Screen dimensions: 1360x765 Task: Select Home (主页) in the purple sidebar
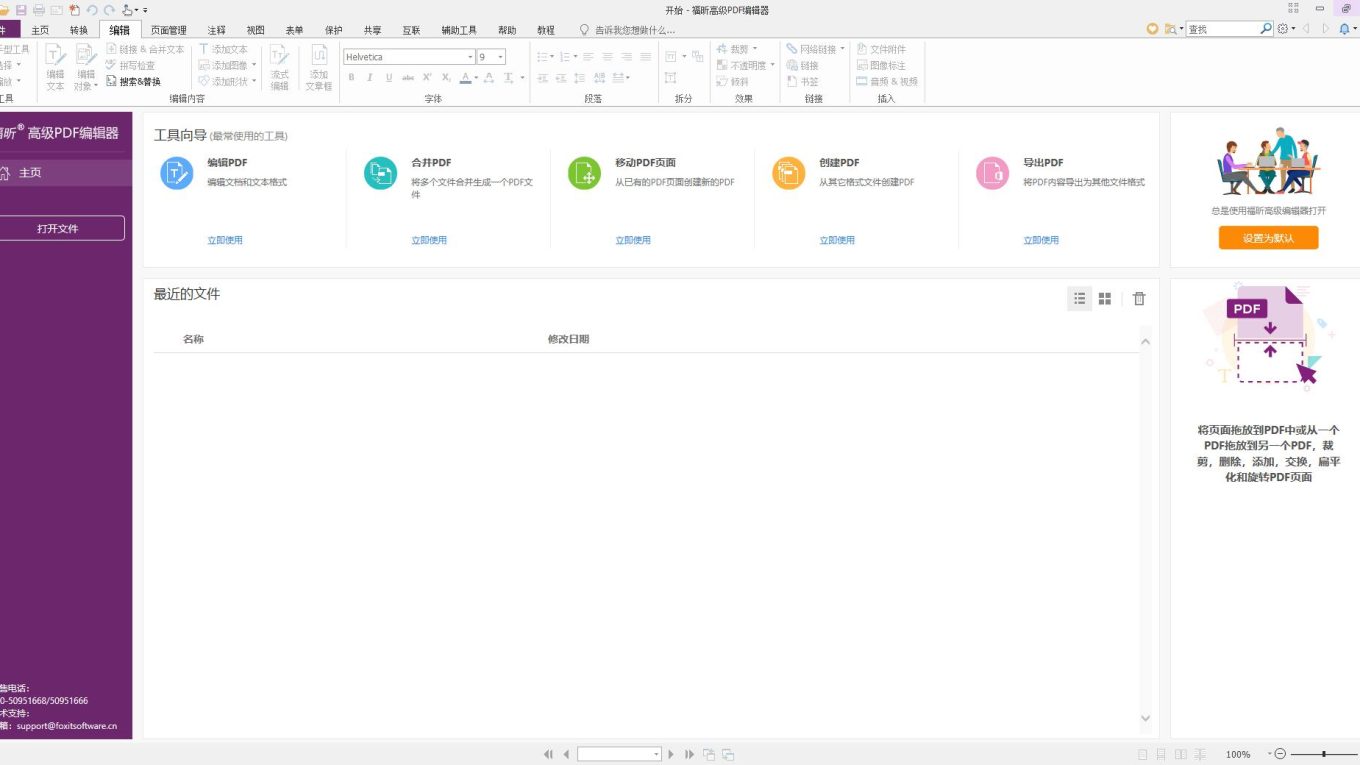pyautogui.click(x=64, y=173)
